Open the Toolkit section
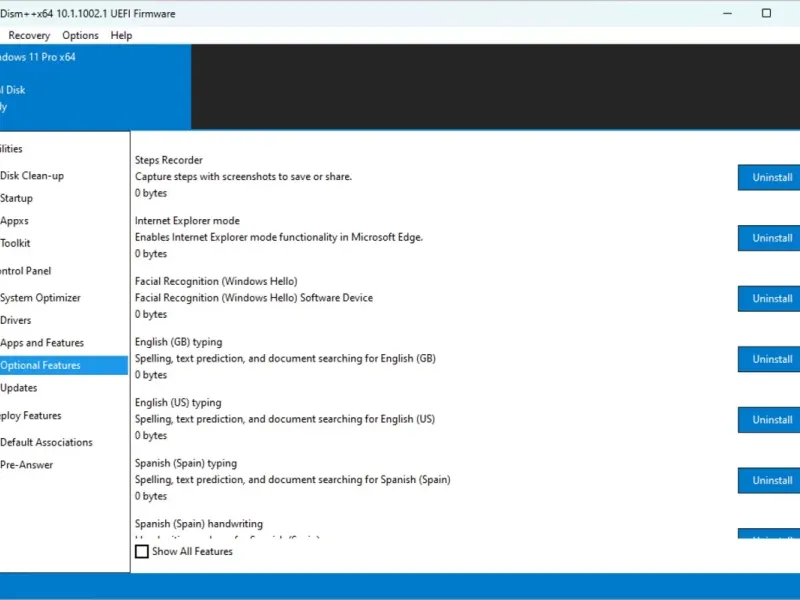 pos(15,243)
